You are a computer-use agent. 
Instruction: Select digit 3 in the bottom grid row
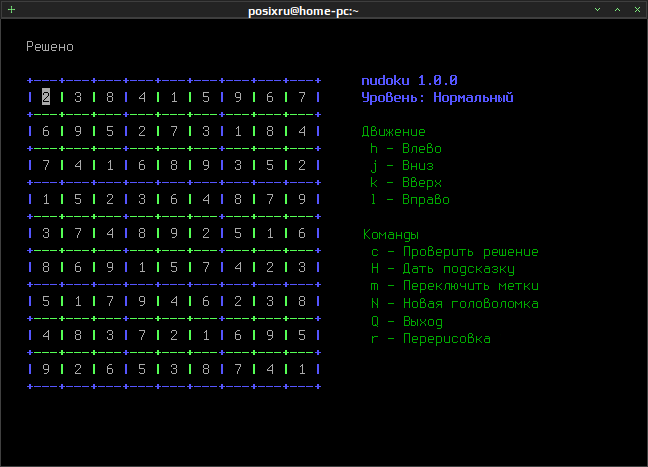174,369
